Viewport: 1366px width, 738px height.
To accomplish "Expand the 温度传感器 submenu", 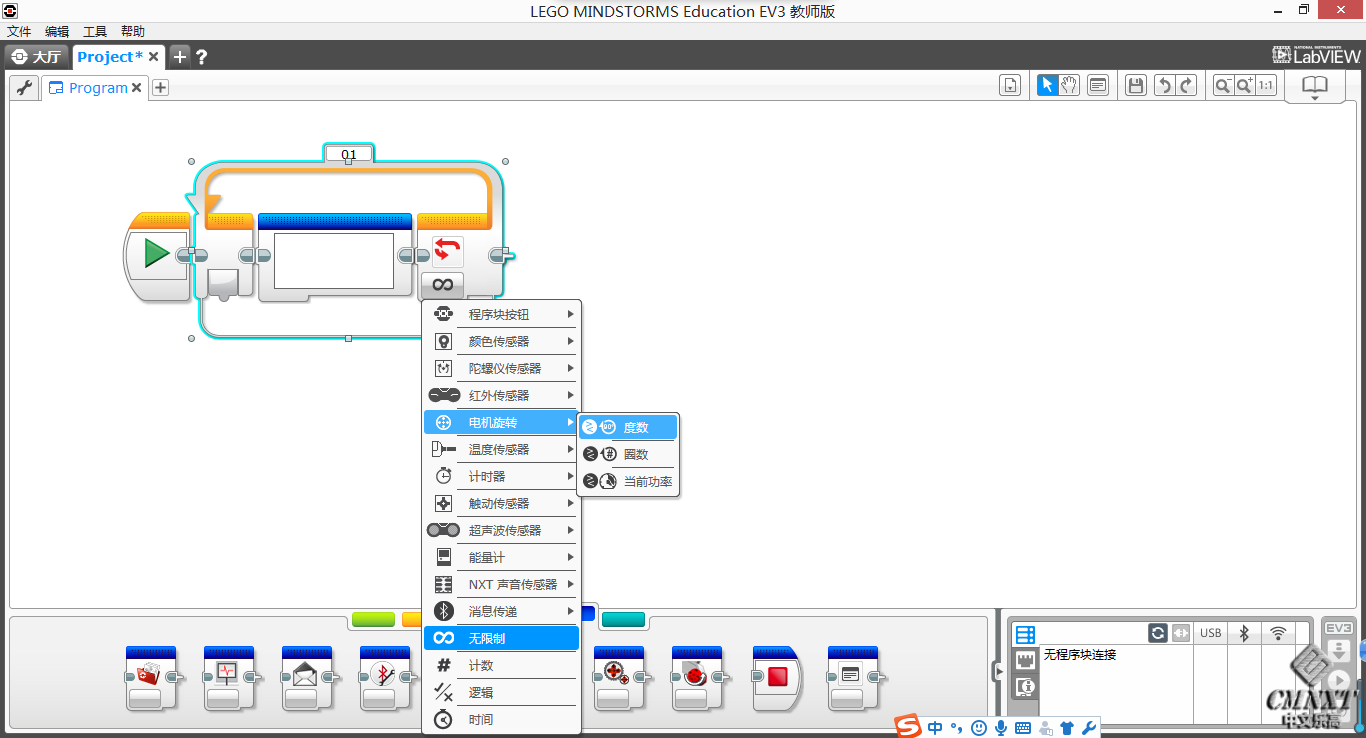I will click(x=502, y=449).
